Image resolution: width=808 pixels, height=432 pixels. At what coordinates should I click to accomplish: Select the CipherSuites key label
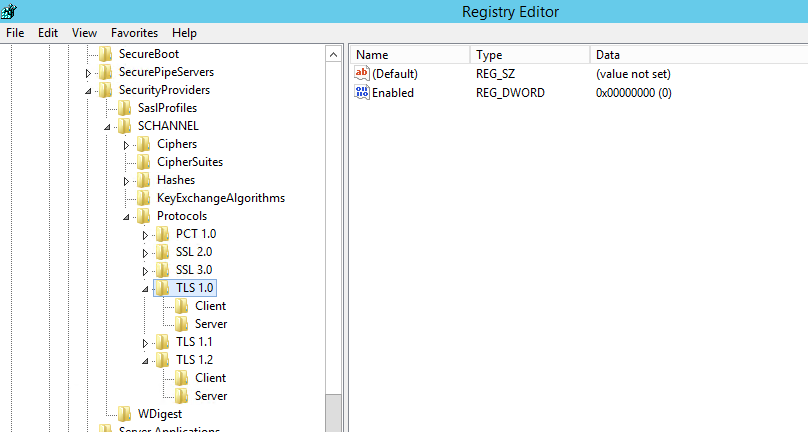tap(190, 162)
